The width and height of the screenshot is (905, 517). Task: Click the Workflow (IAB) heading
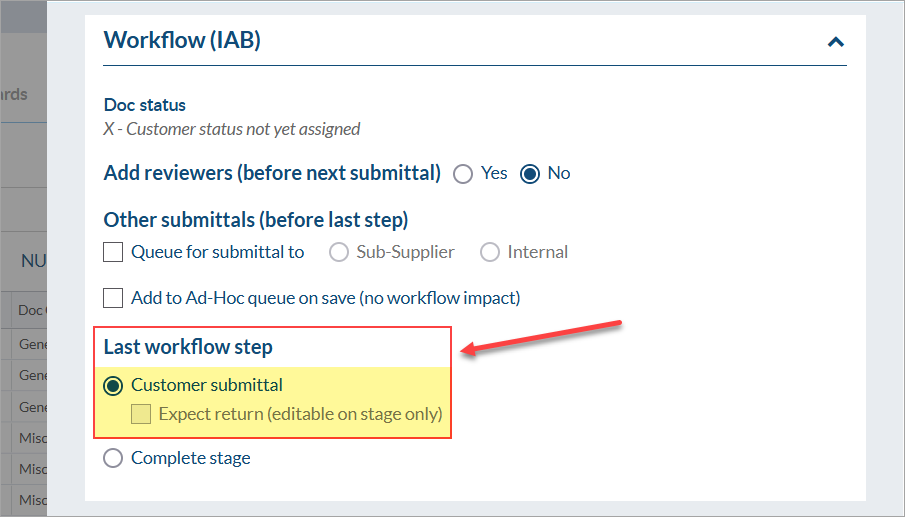pos(182,40)
